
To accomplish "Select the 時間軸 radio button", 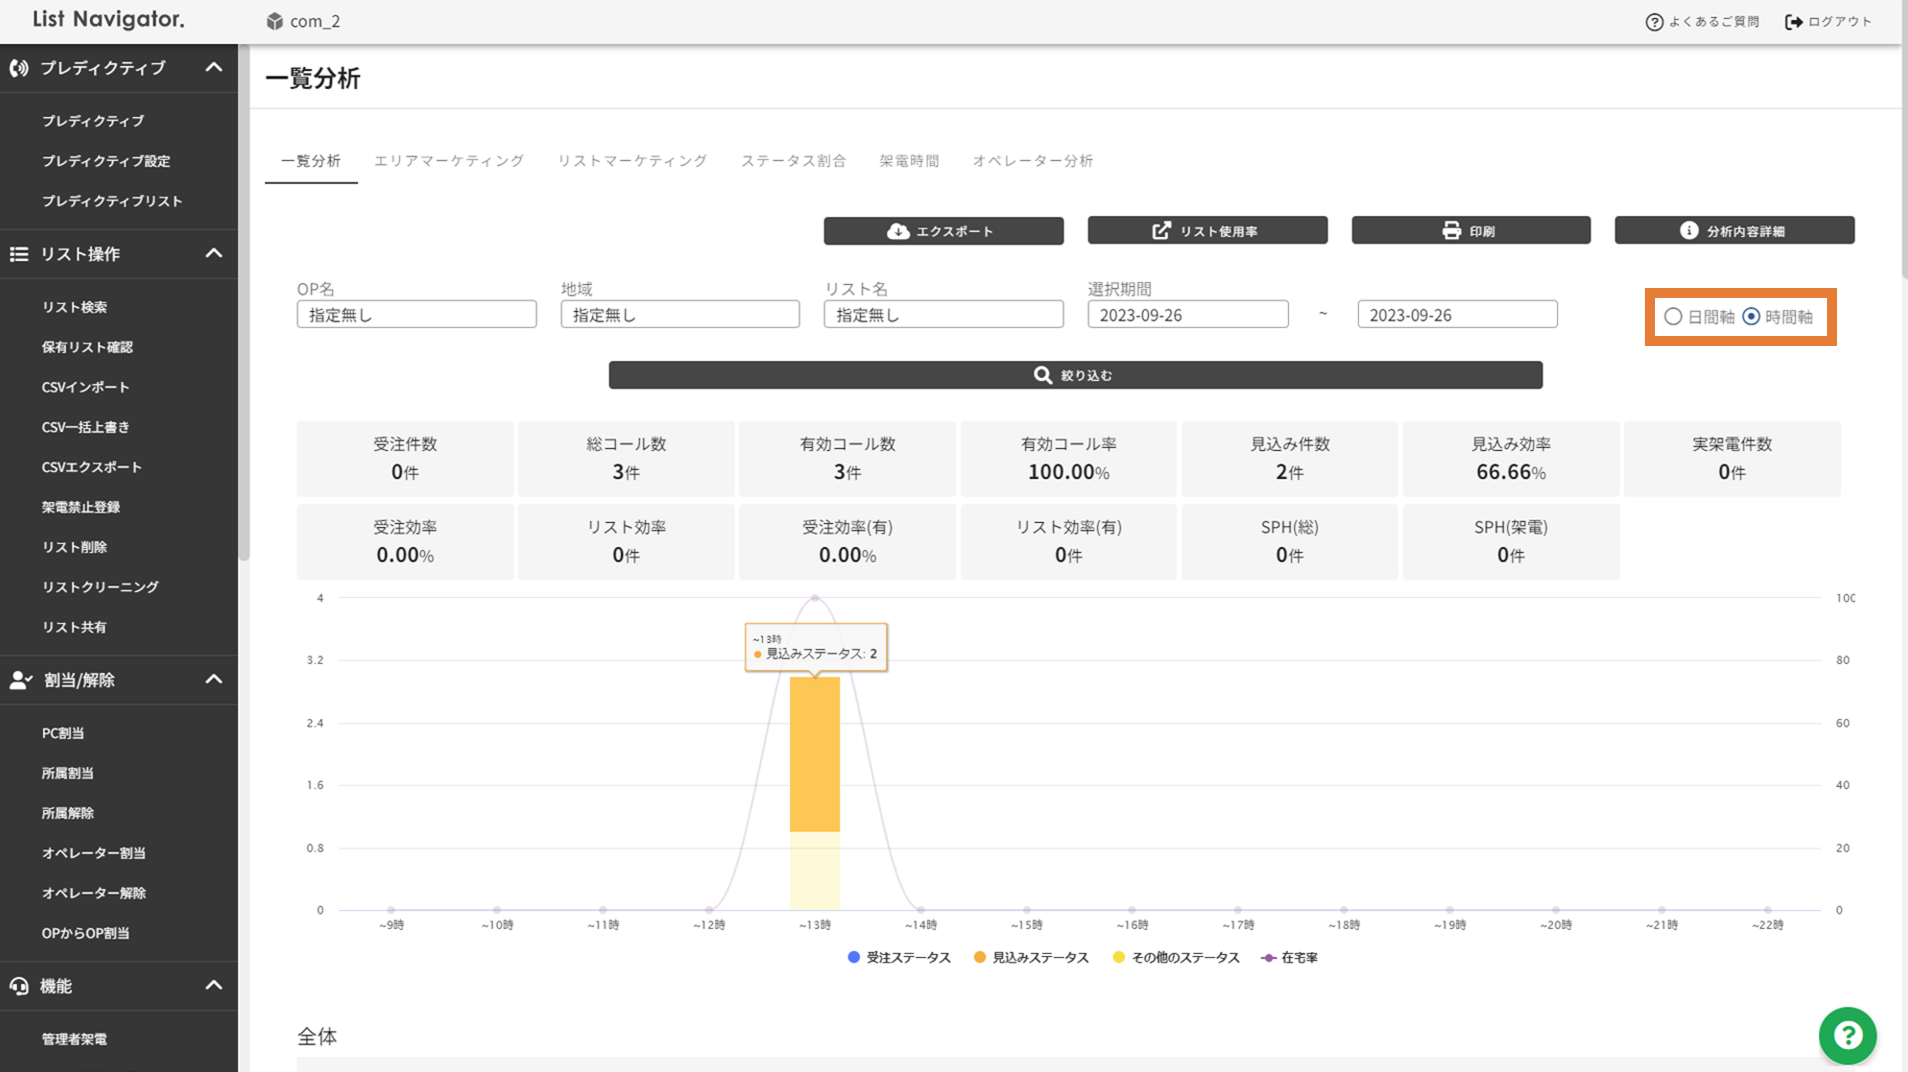I will click(1751, 317).
